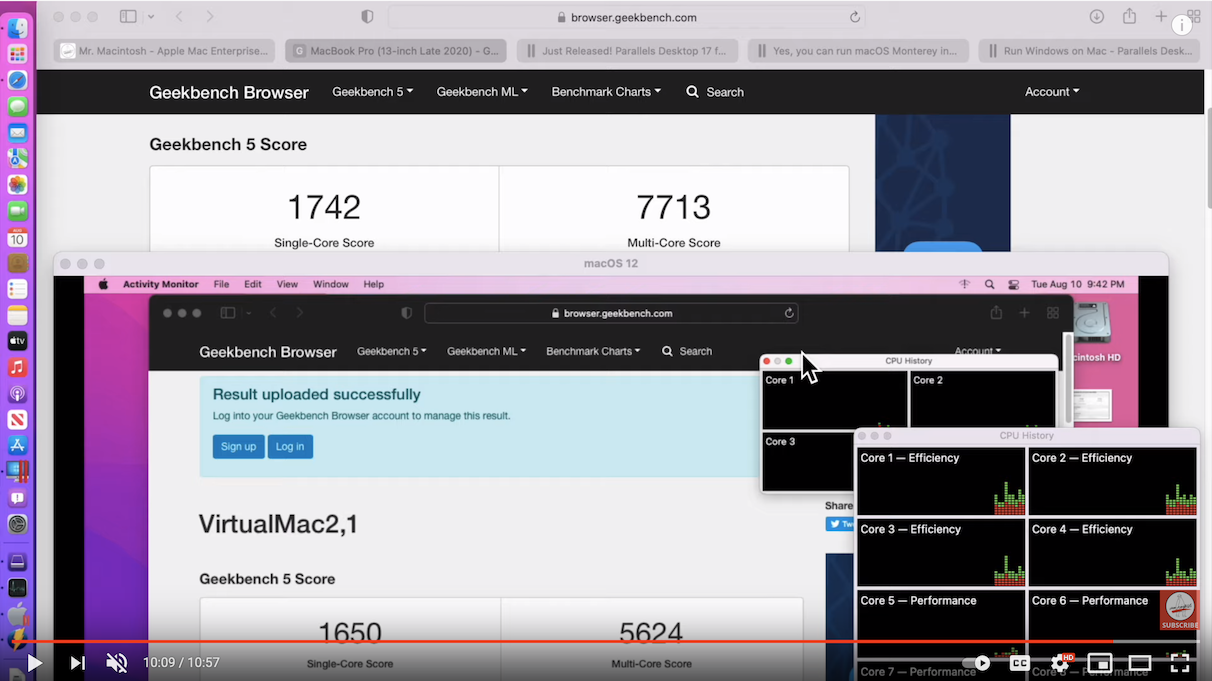Open Account dropdown in outer page
This screenshot has width=1212, height=681.
pos(1052,92)
